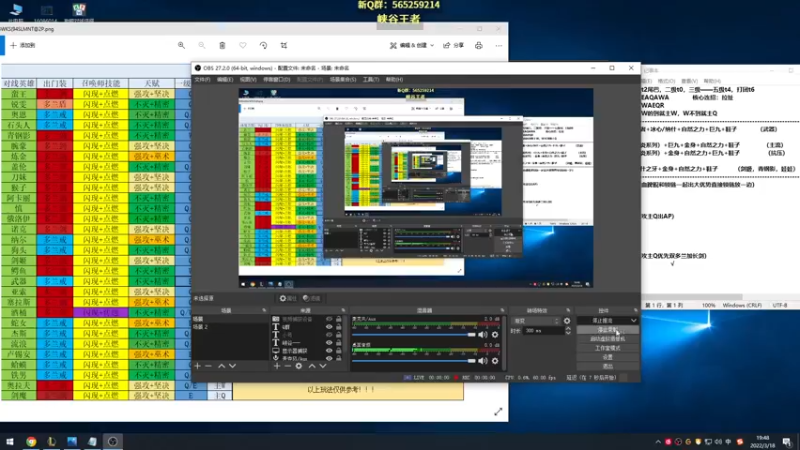Open the crop tool in Photos
The width and height of the screenshot is (800, 450).
tap(284, 45)
